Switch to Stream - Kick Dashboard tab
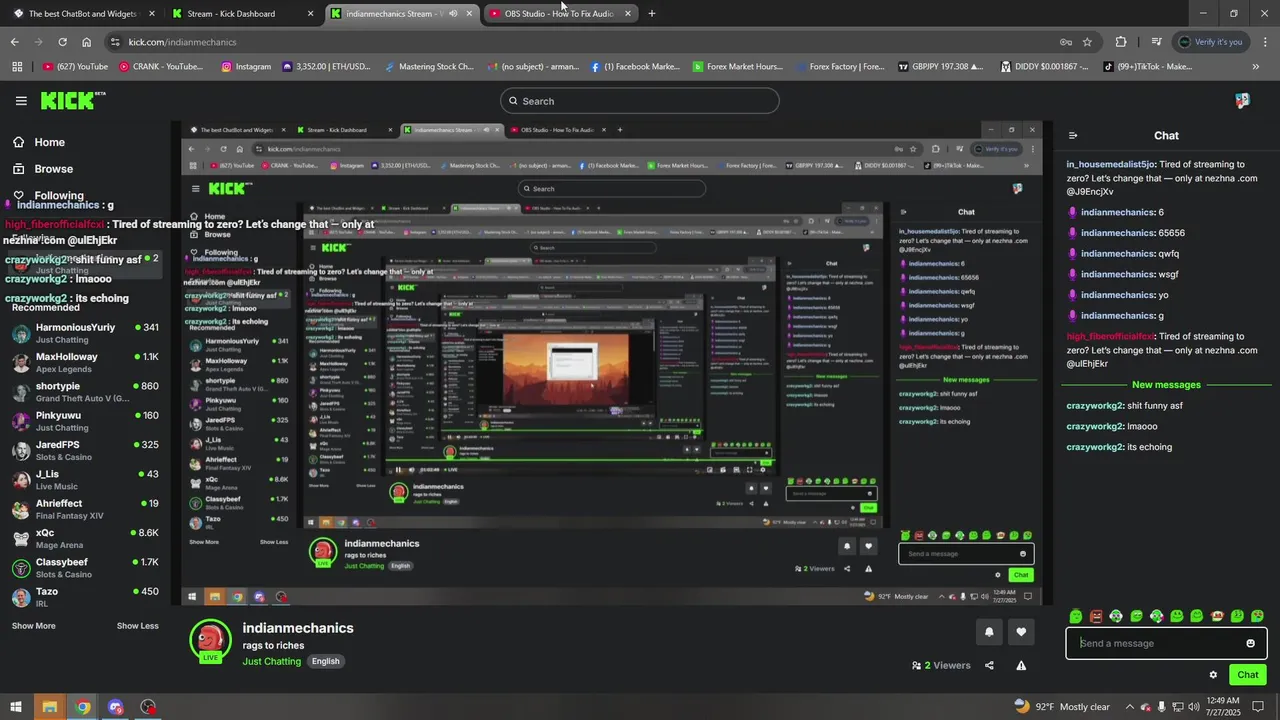Viewport: 1280px width, 720px height. click(243, 14)
